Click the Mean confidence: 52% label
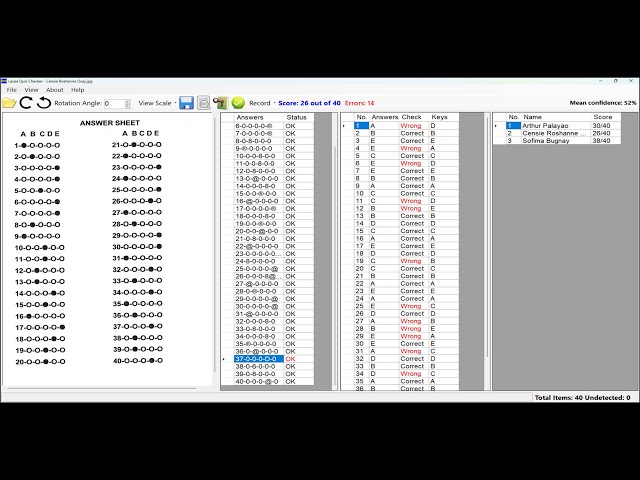Screen dimensions: 640x480 coord(603,103)
